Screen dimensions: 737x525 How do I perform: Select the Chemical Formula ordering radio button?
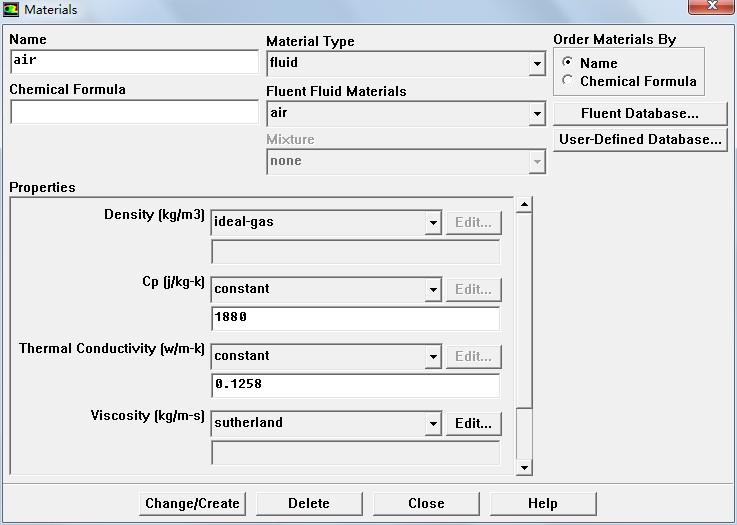tap(568, 81)
